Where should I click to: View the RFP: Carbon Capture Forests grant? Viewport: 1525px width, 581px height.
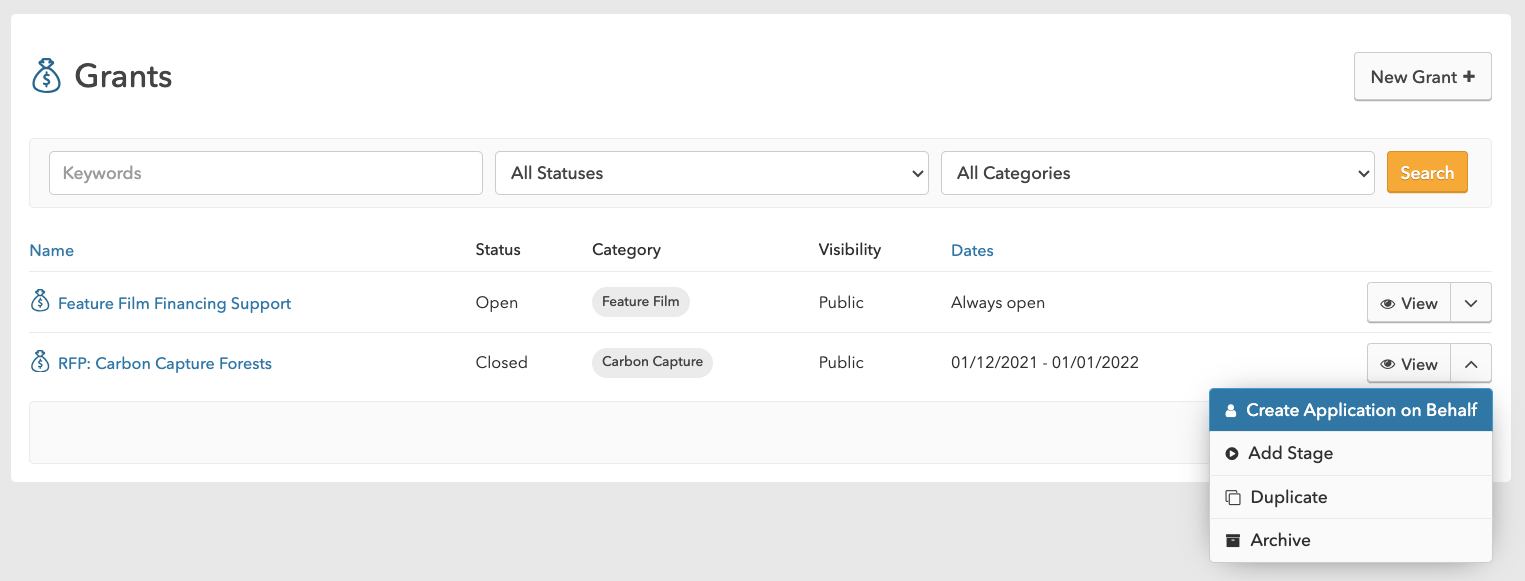point(1408,364)
